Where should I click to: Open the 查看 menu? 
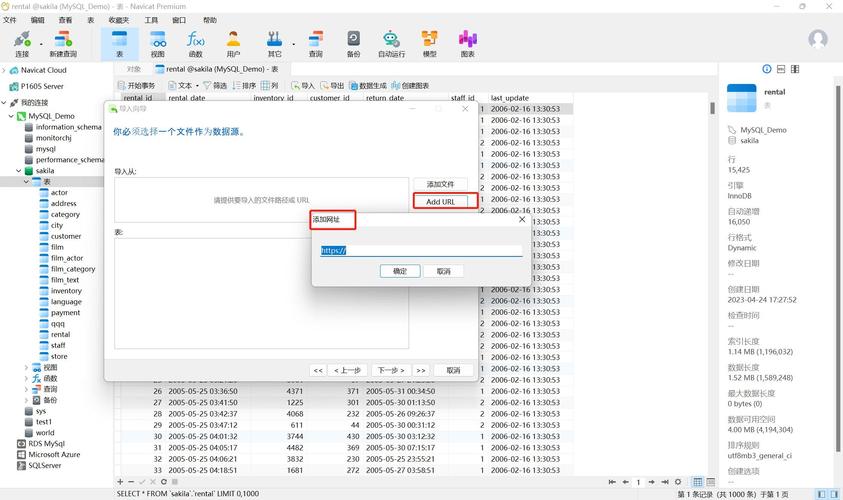click(x=65, y=20)
